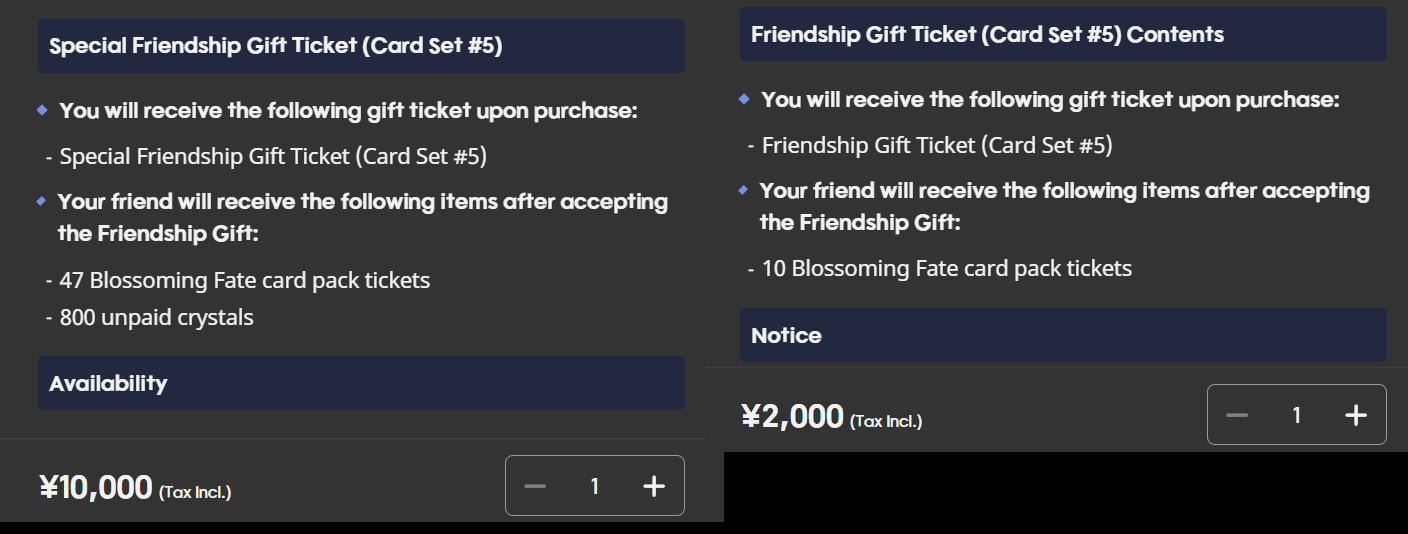The width and height of the screenshot is (1408, 534).
Task: Click the Tax Incl. note beside ¥10,000
Action: coord(195,491)
